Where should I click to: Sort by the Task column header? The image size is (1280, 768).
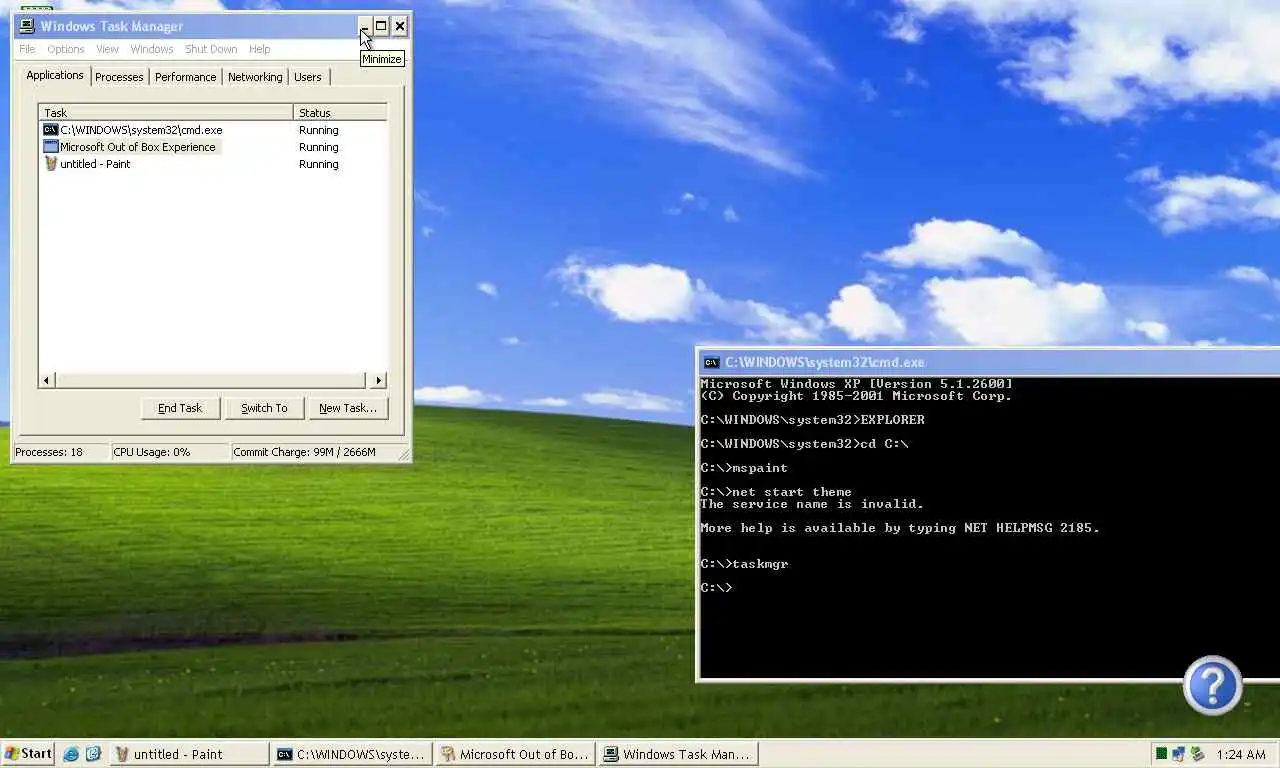[166, 112]
